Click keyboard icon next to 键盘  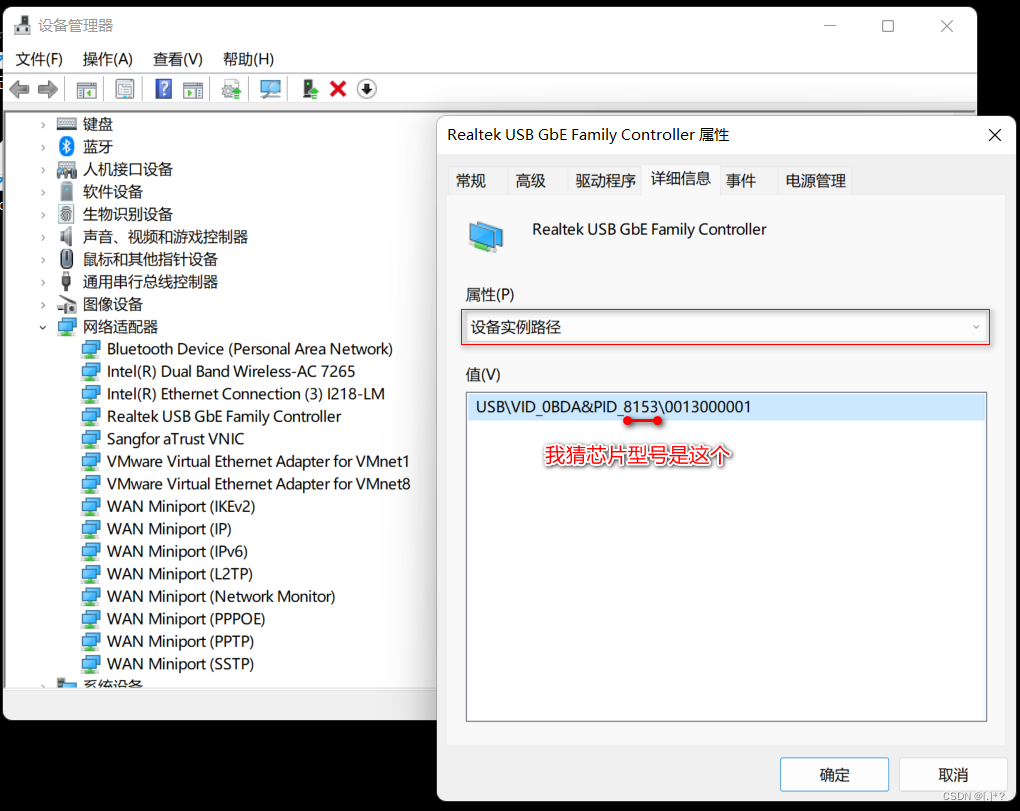66,124
